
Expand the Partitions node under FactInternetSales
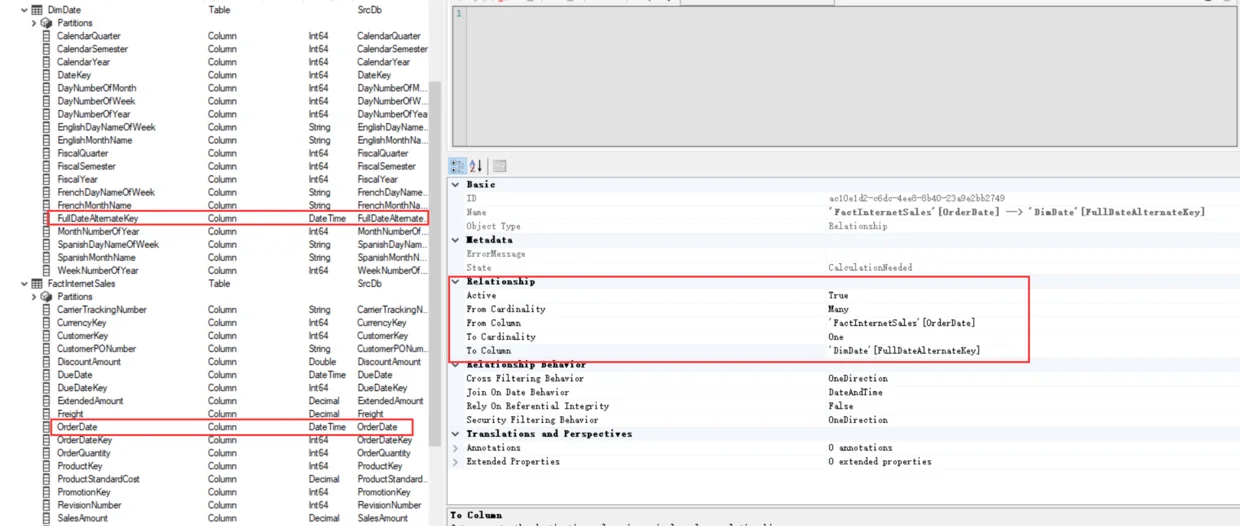pyautogui.click(x=34, y=296)
